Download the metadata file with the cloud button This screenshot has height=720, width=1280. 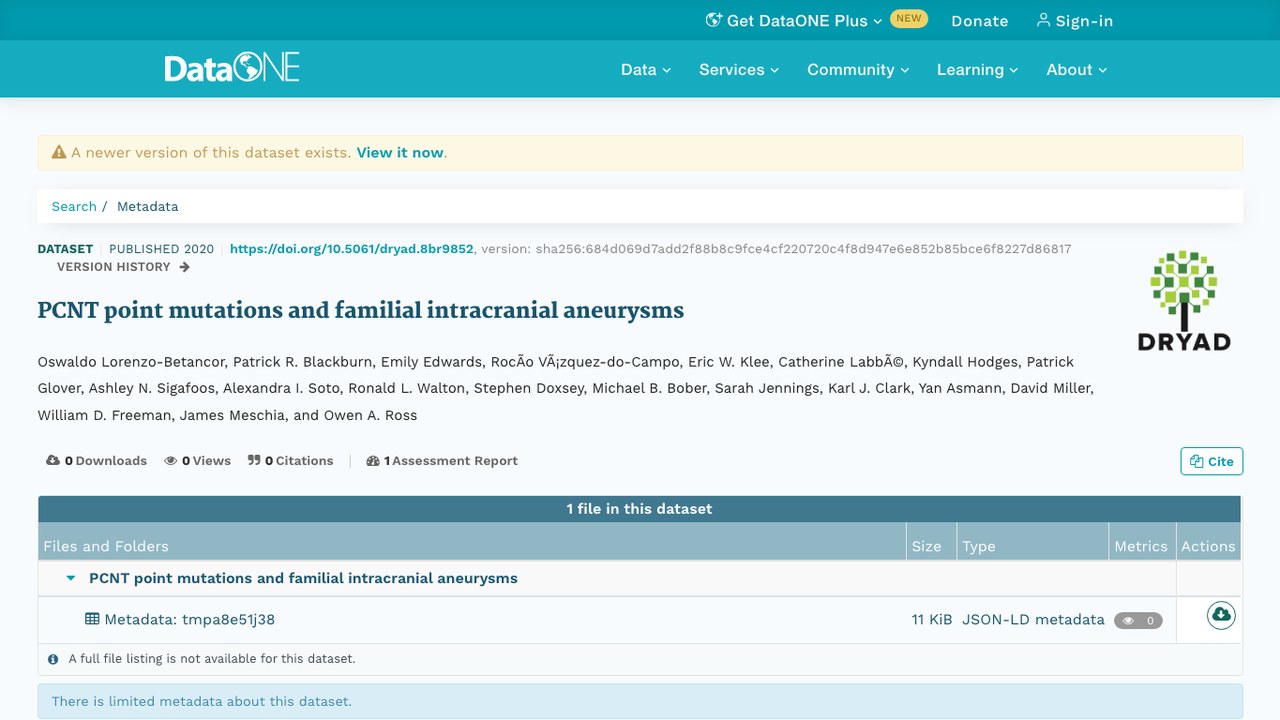[1220, 615]
